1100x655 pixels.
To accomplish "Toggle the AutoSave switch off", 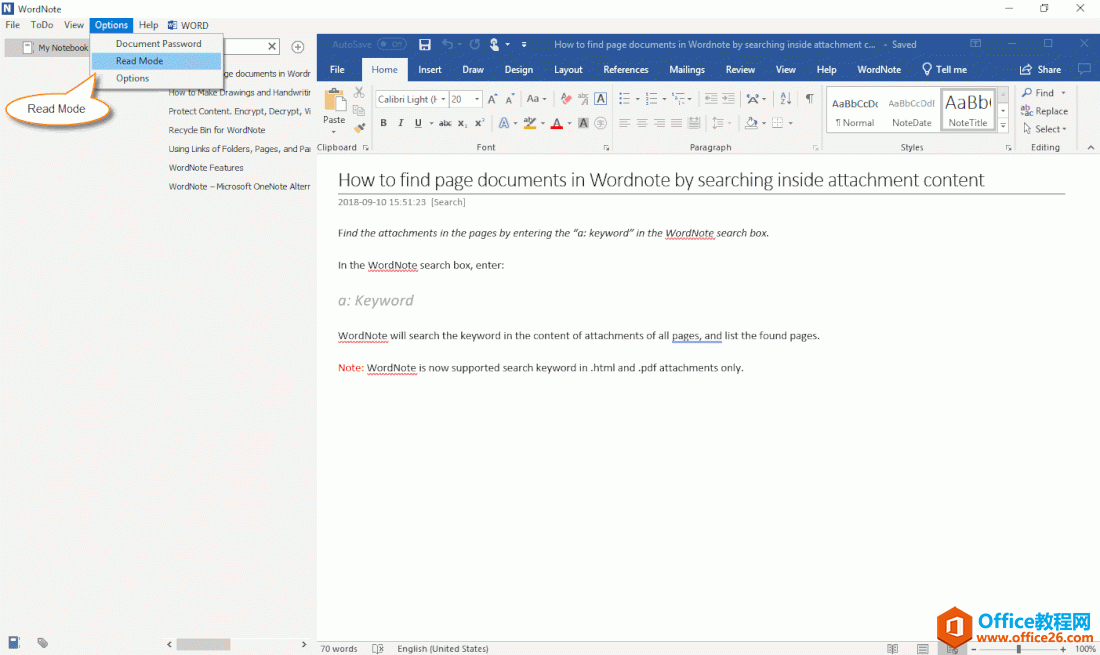I will (390, 44).
